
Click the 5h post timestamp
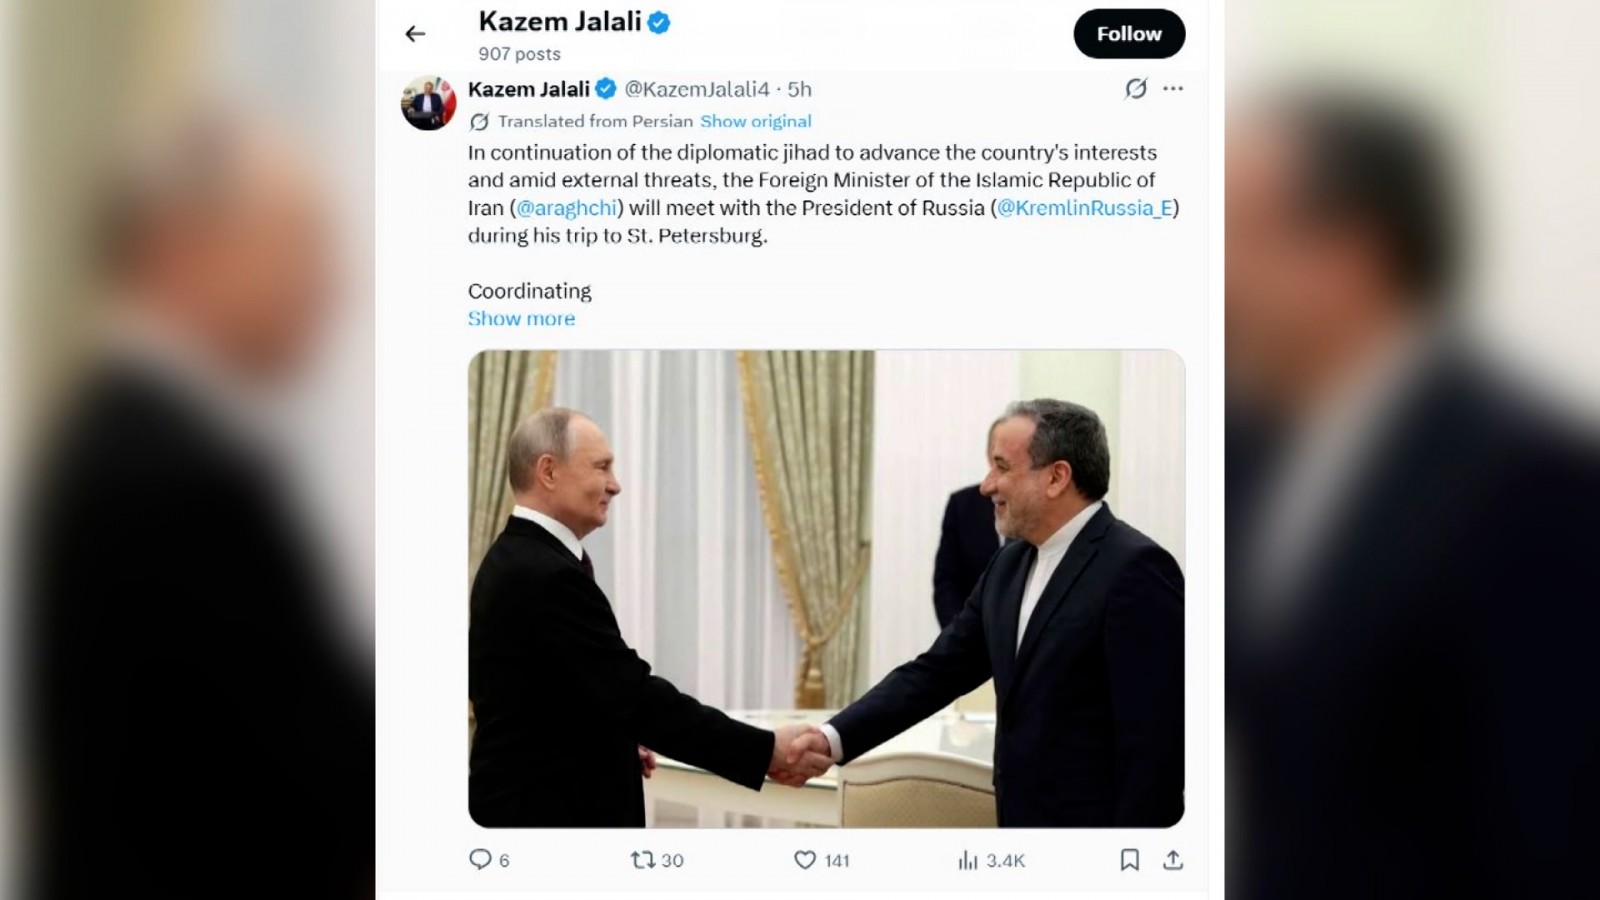pos(799,89)
